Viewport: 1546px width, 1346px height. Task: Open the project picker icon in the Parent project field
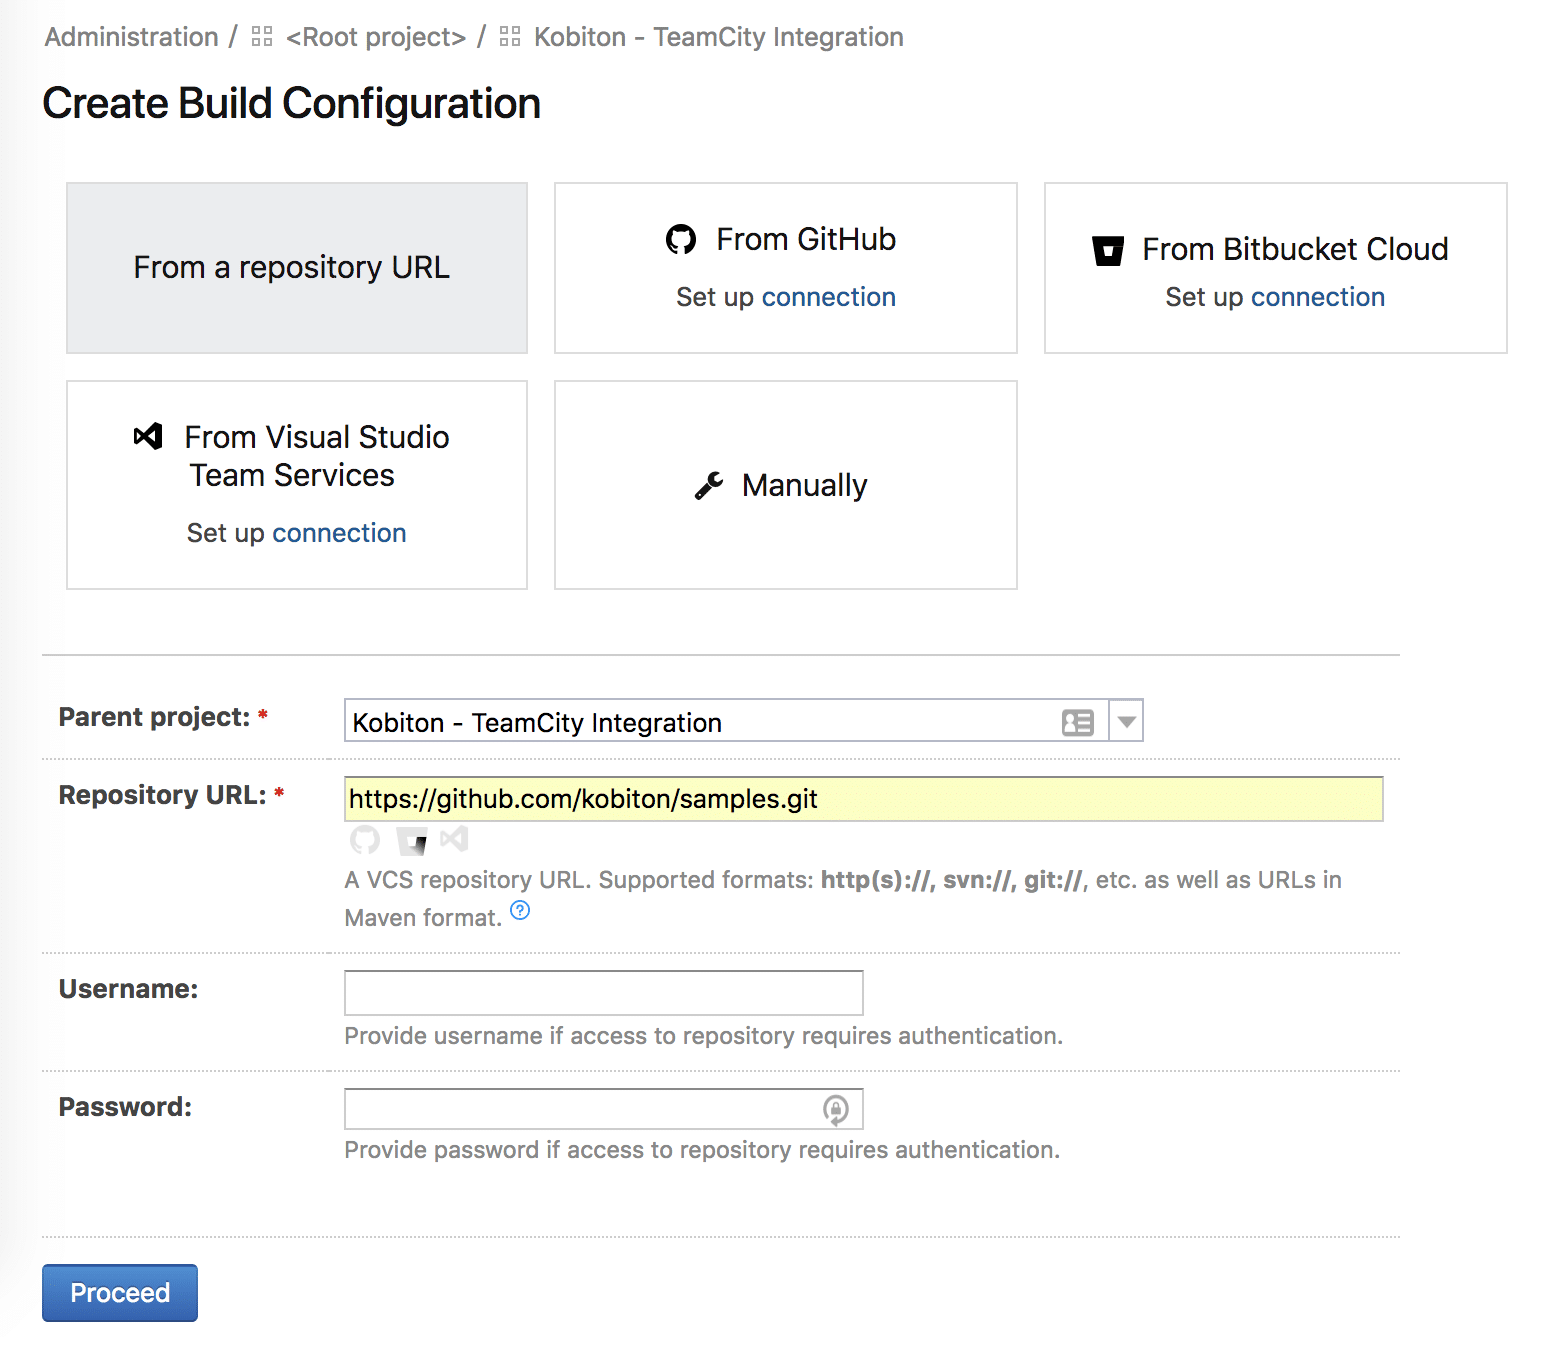(1078, 722)
